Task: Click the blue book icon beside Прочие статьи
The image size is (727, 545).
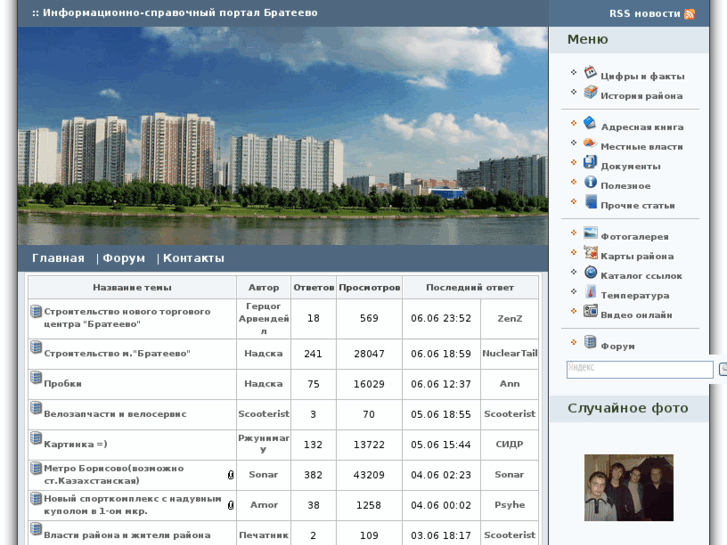Action: (591, 201)
